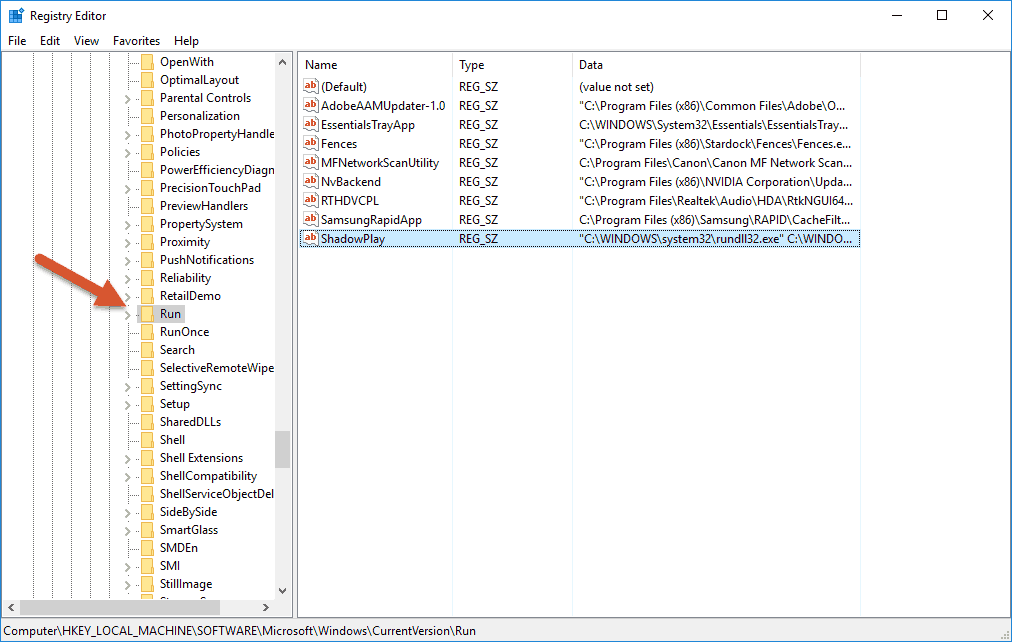Select the StillImage key
The width and height of the screenshot is (1012, 642).
pos(186,584)
